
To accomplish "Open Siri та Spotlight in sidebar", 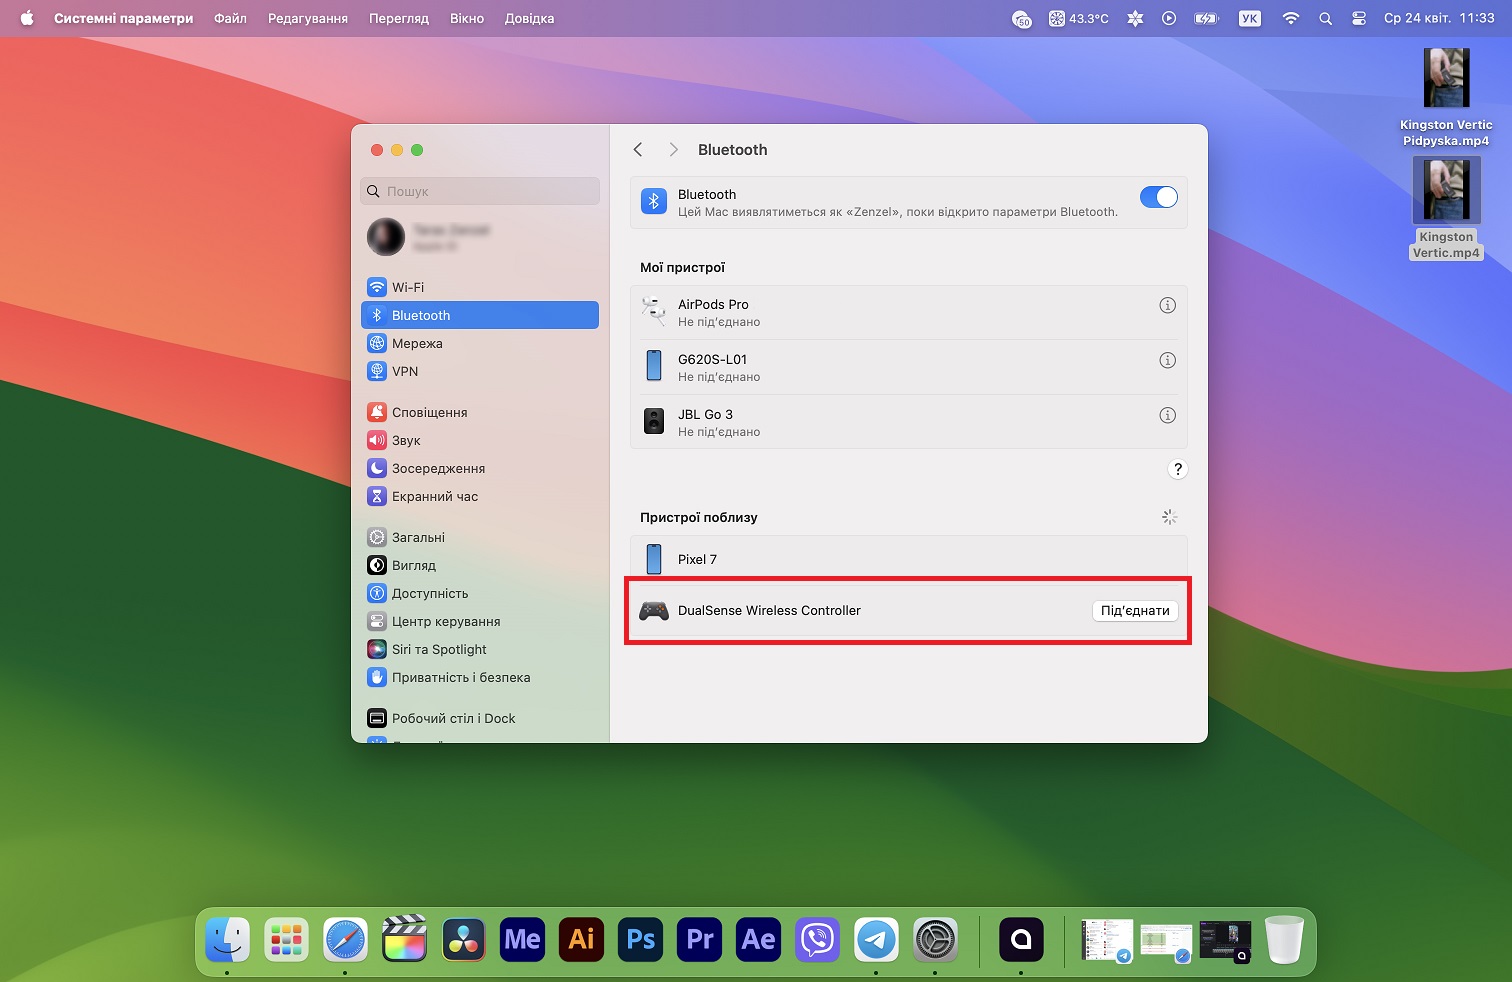I will coord(480,649).
